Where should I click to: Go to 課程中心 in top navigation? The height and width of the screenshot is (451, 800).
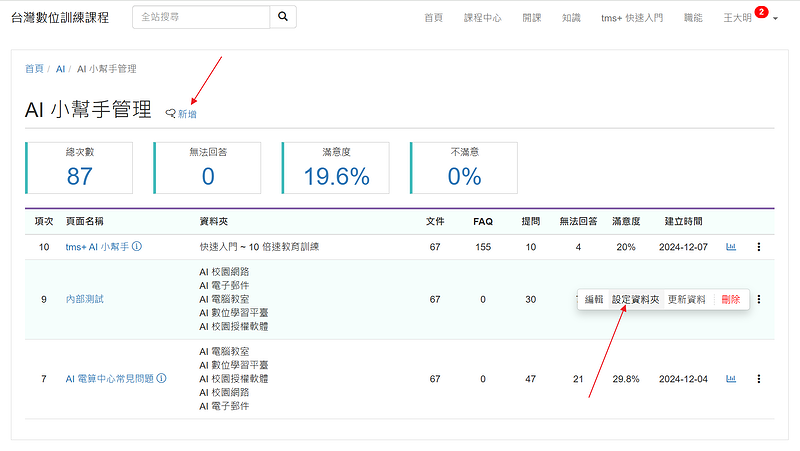[483, 18]
